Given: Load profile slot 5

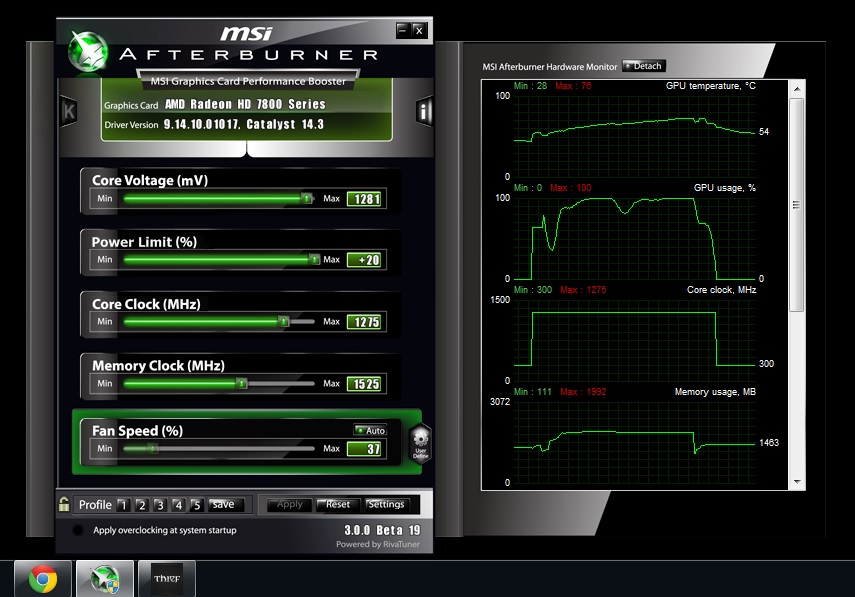Looking at the screenshot, I should click(197, 505).
